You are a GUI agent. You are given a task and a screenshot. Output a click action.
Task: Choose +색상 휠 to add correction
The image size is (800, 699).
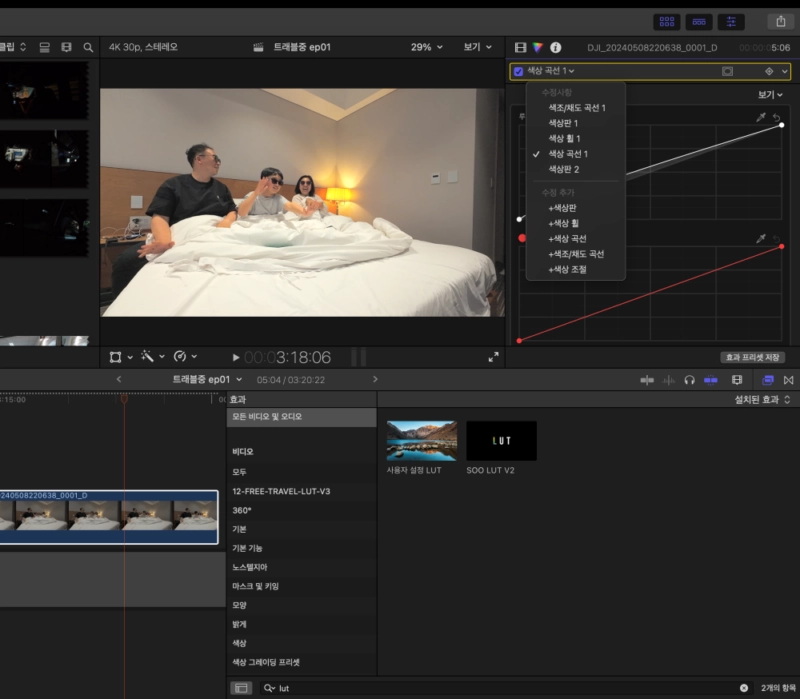point(564,223)
